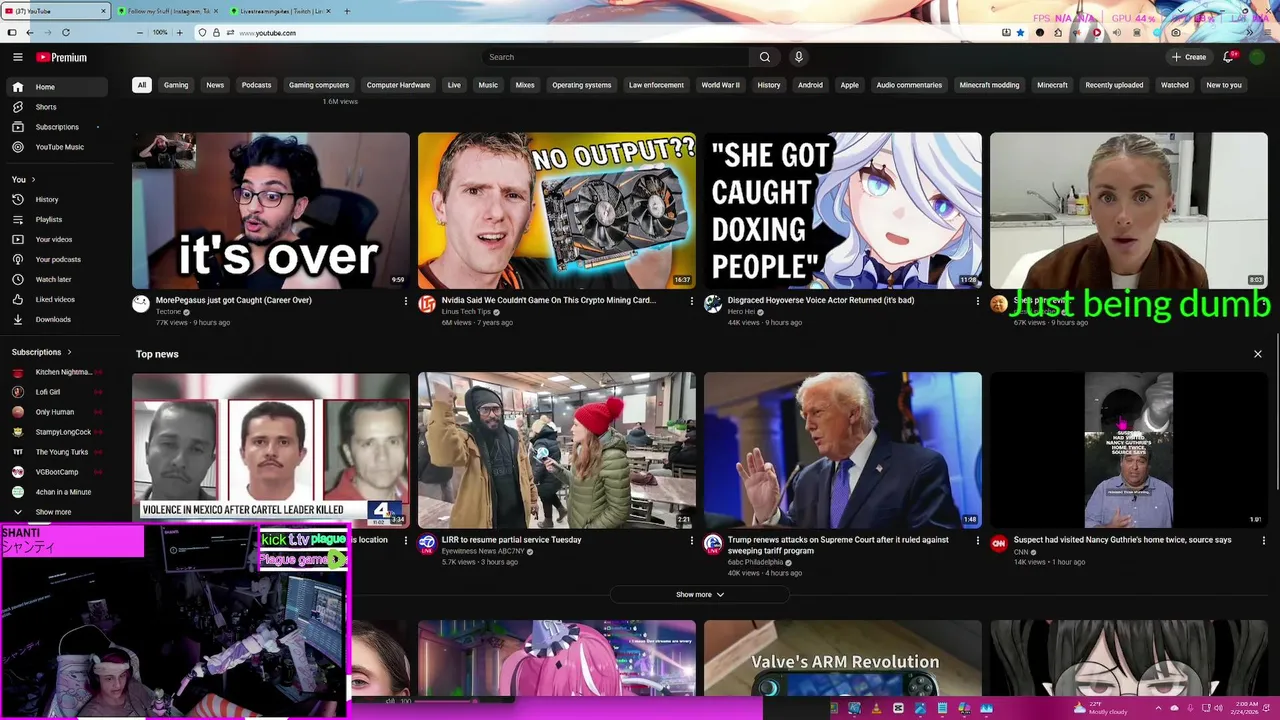Open Kitchen Nightmares subscription channel
The height and width of the screenshot is (720, 1280).
pos(55,372)
